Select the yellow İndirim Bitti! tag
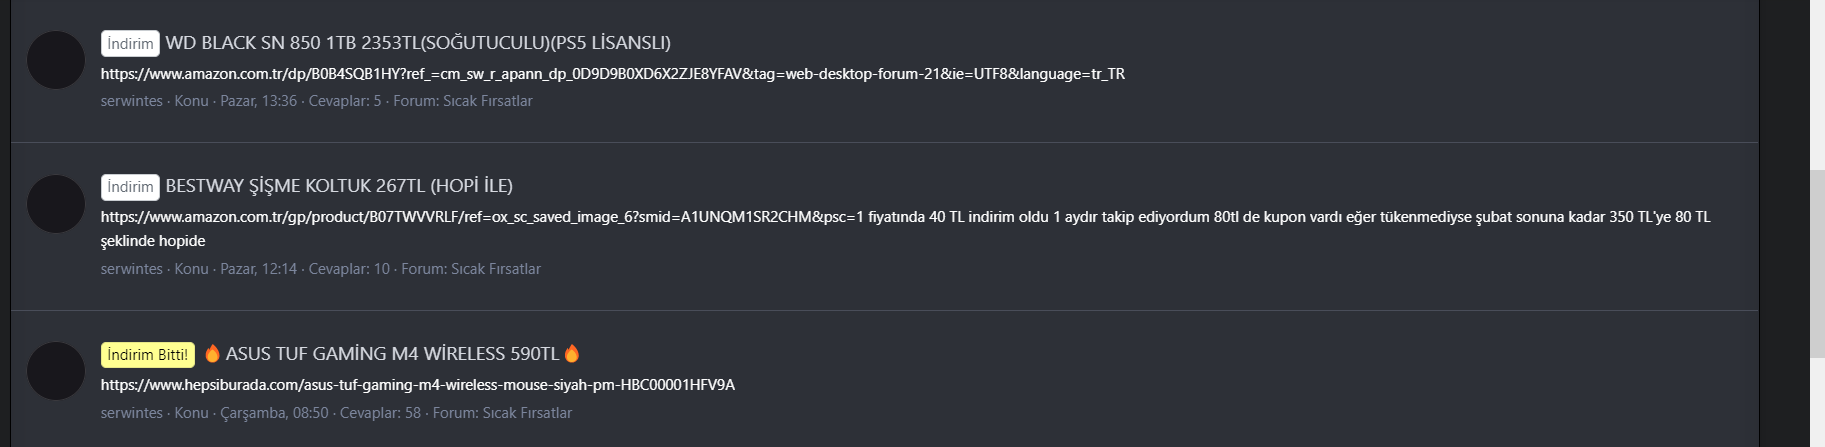 click(x=147, y=354)
